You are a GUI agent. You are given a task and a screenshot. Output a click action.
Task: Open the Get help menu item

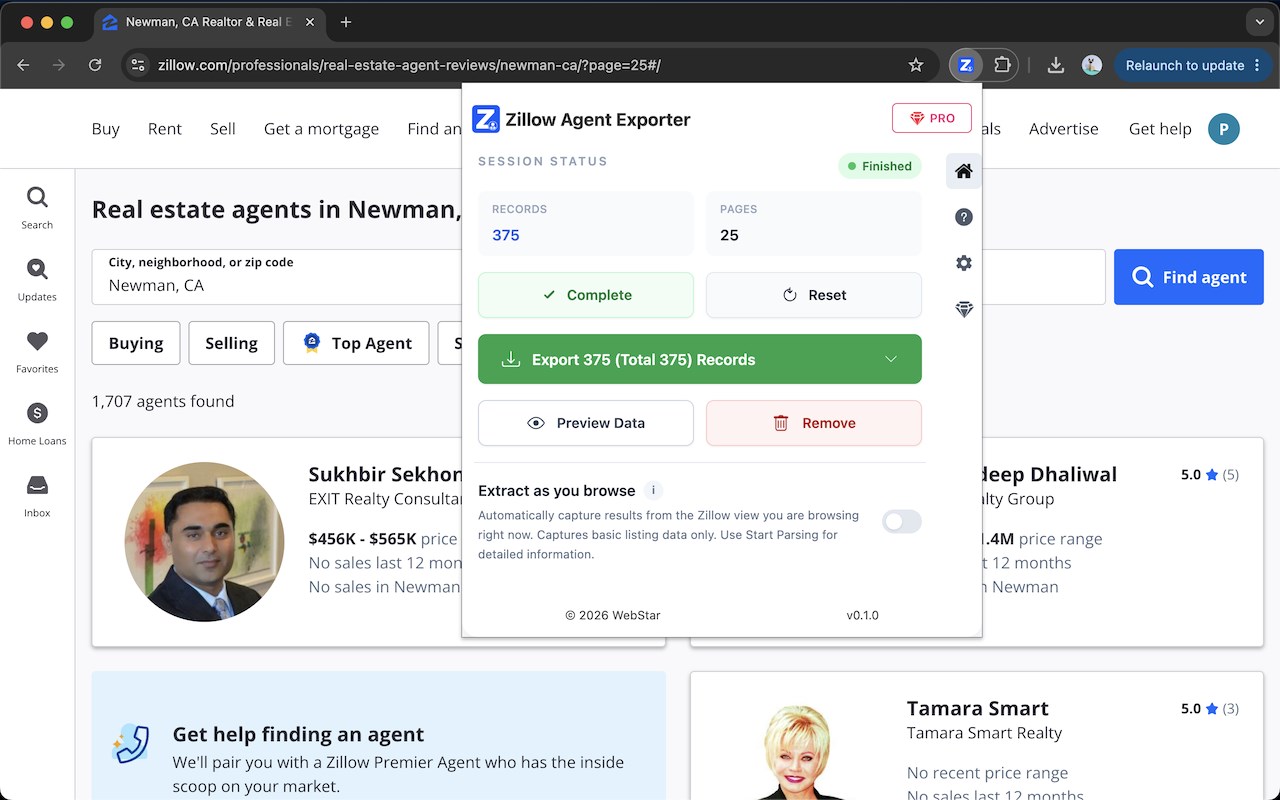coord(1160,129)
